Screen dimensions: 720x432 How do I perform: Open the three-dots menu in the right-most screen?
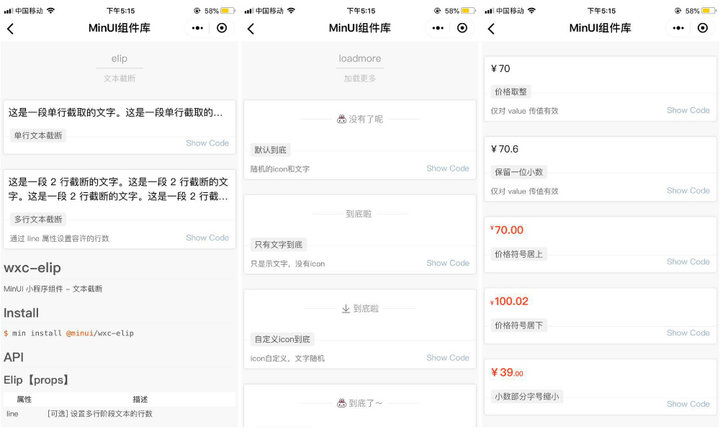point(678,28)
